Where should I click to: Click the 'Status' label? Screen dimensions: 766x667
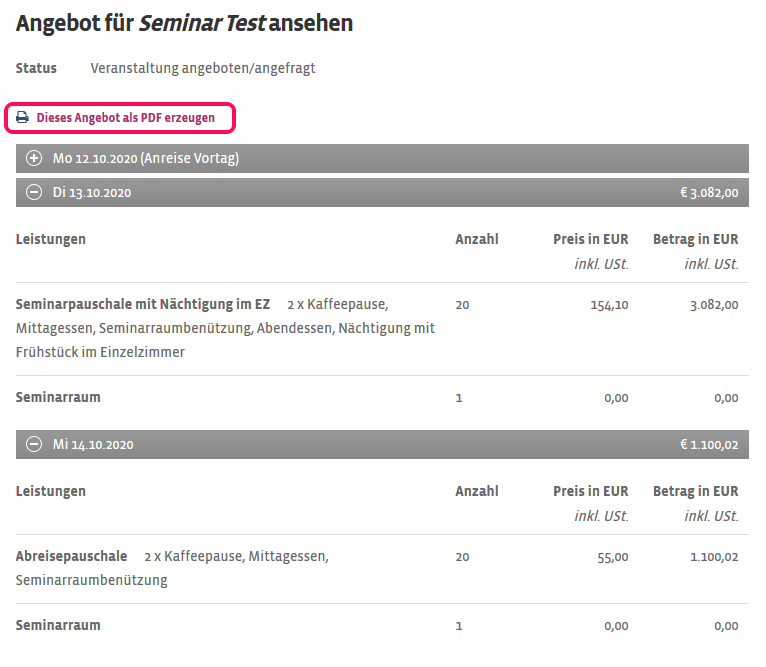(36, 68)
